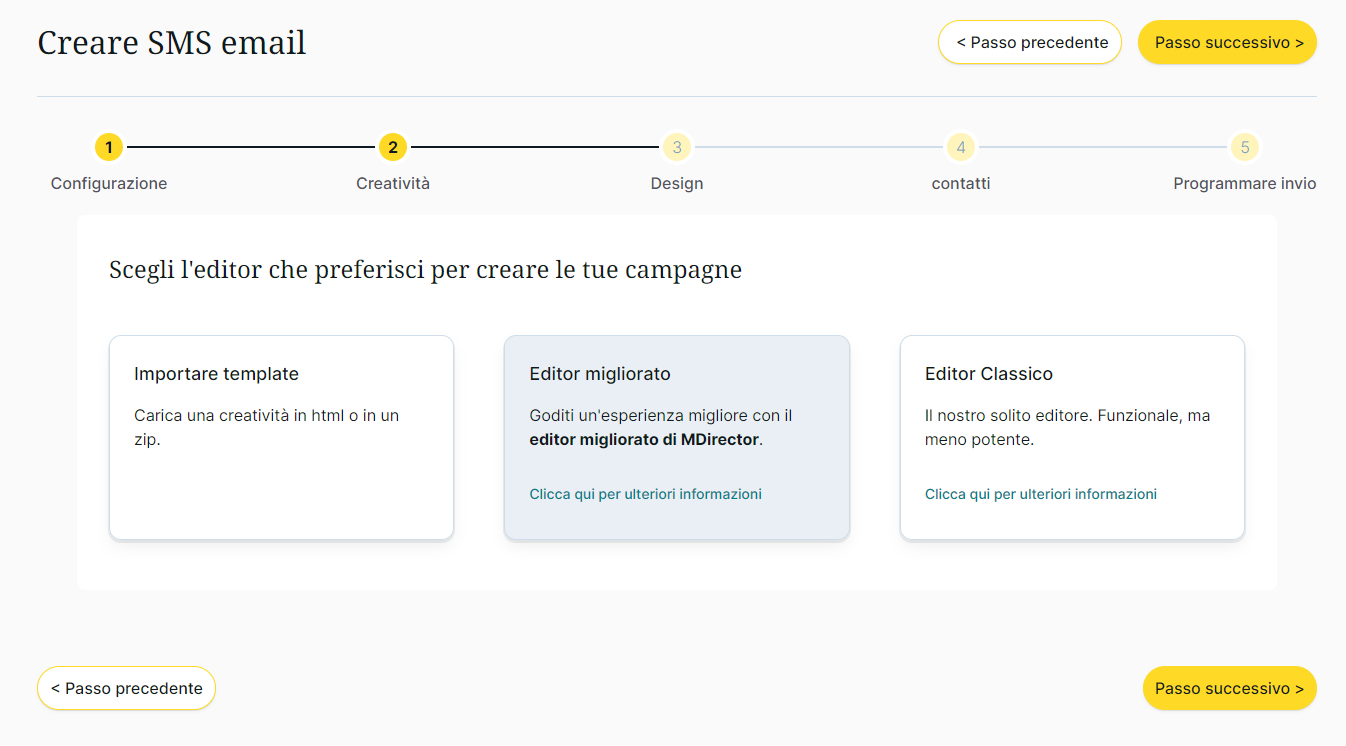1346x746 pixels.
Task: Open the Programmare invio step label
Action: [x=1244, y=184]
